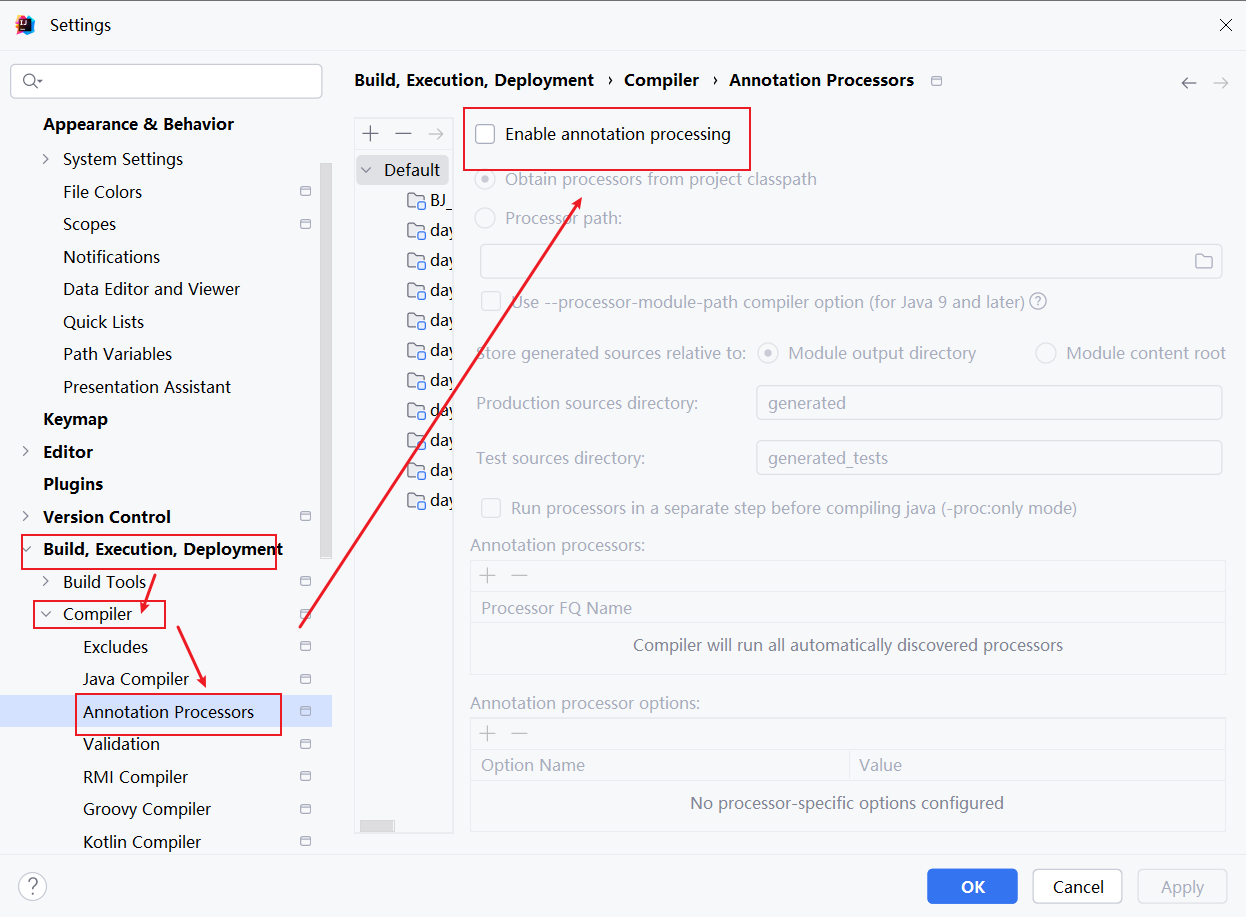Enable annotation processing checkbox
The image size is (1246, 917).
coord(486,134)
